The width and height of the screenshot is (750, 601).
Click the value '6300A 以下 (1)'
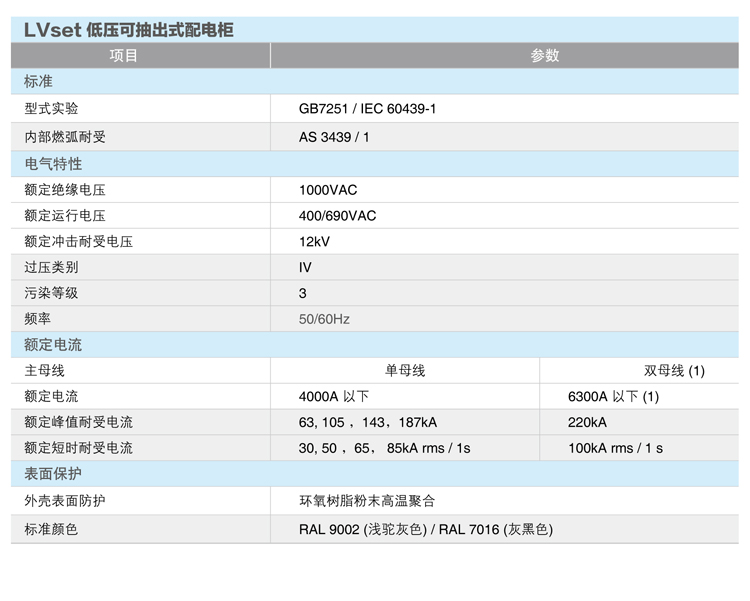click(614, 397)
